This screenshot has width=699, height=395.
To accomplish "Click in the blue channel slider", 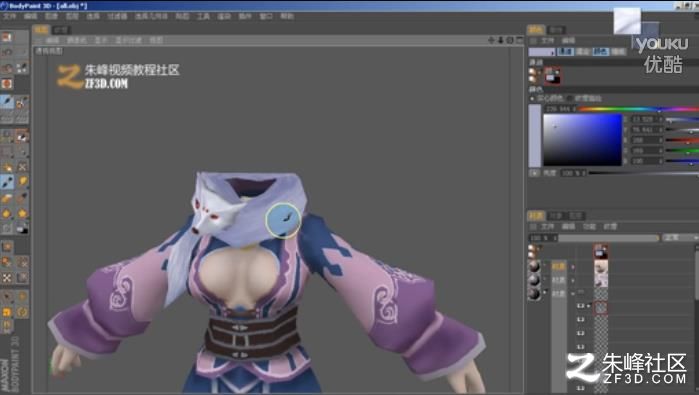I will pos(682,161).
